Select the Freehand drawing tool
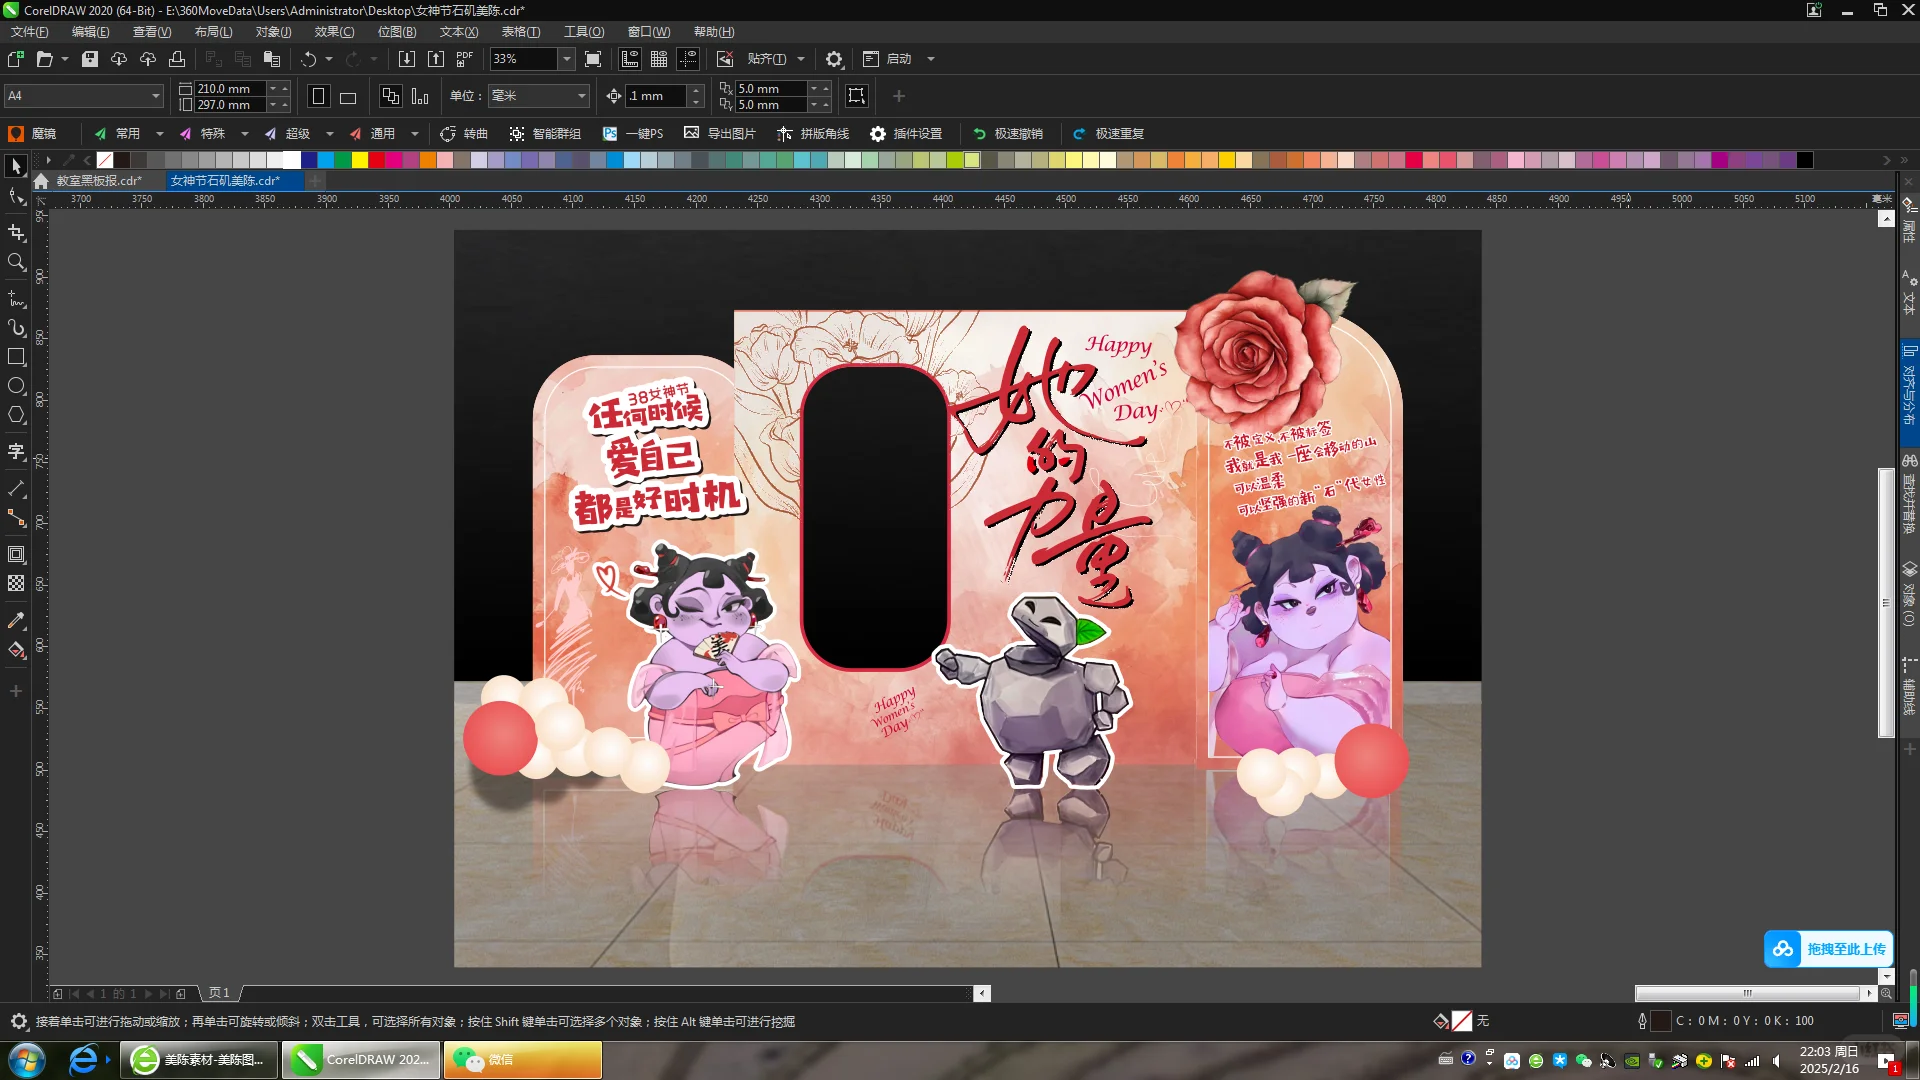The height and width of the screenshot is (1080, 1920). click(16, 298)
